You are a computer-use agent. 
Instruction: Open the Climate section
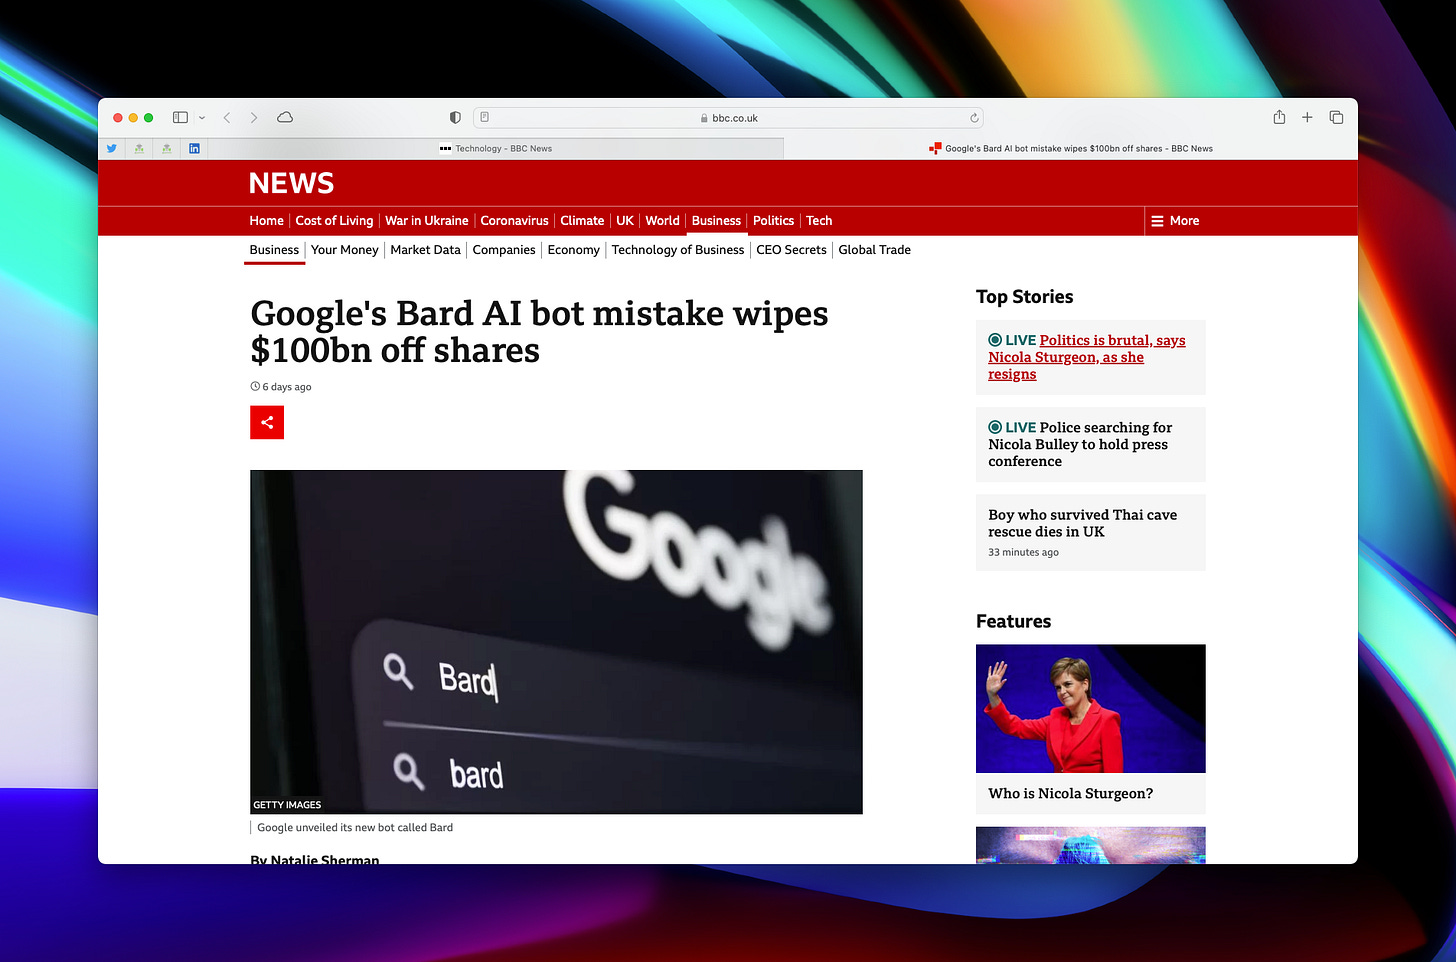click(582, 221)
